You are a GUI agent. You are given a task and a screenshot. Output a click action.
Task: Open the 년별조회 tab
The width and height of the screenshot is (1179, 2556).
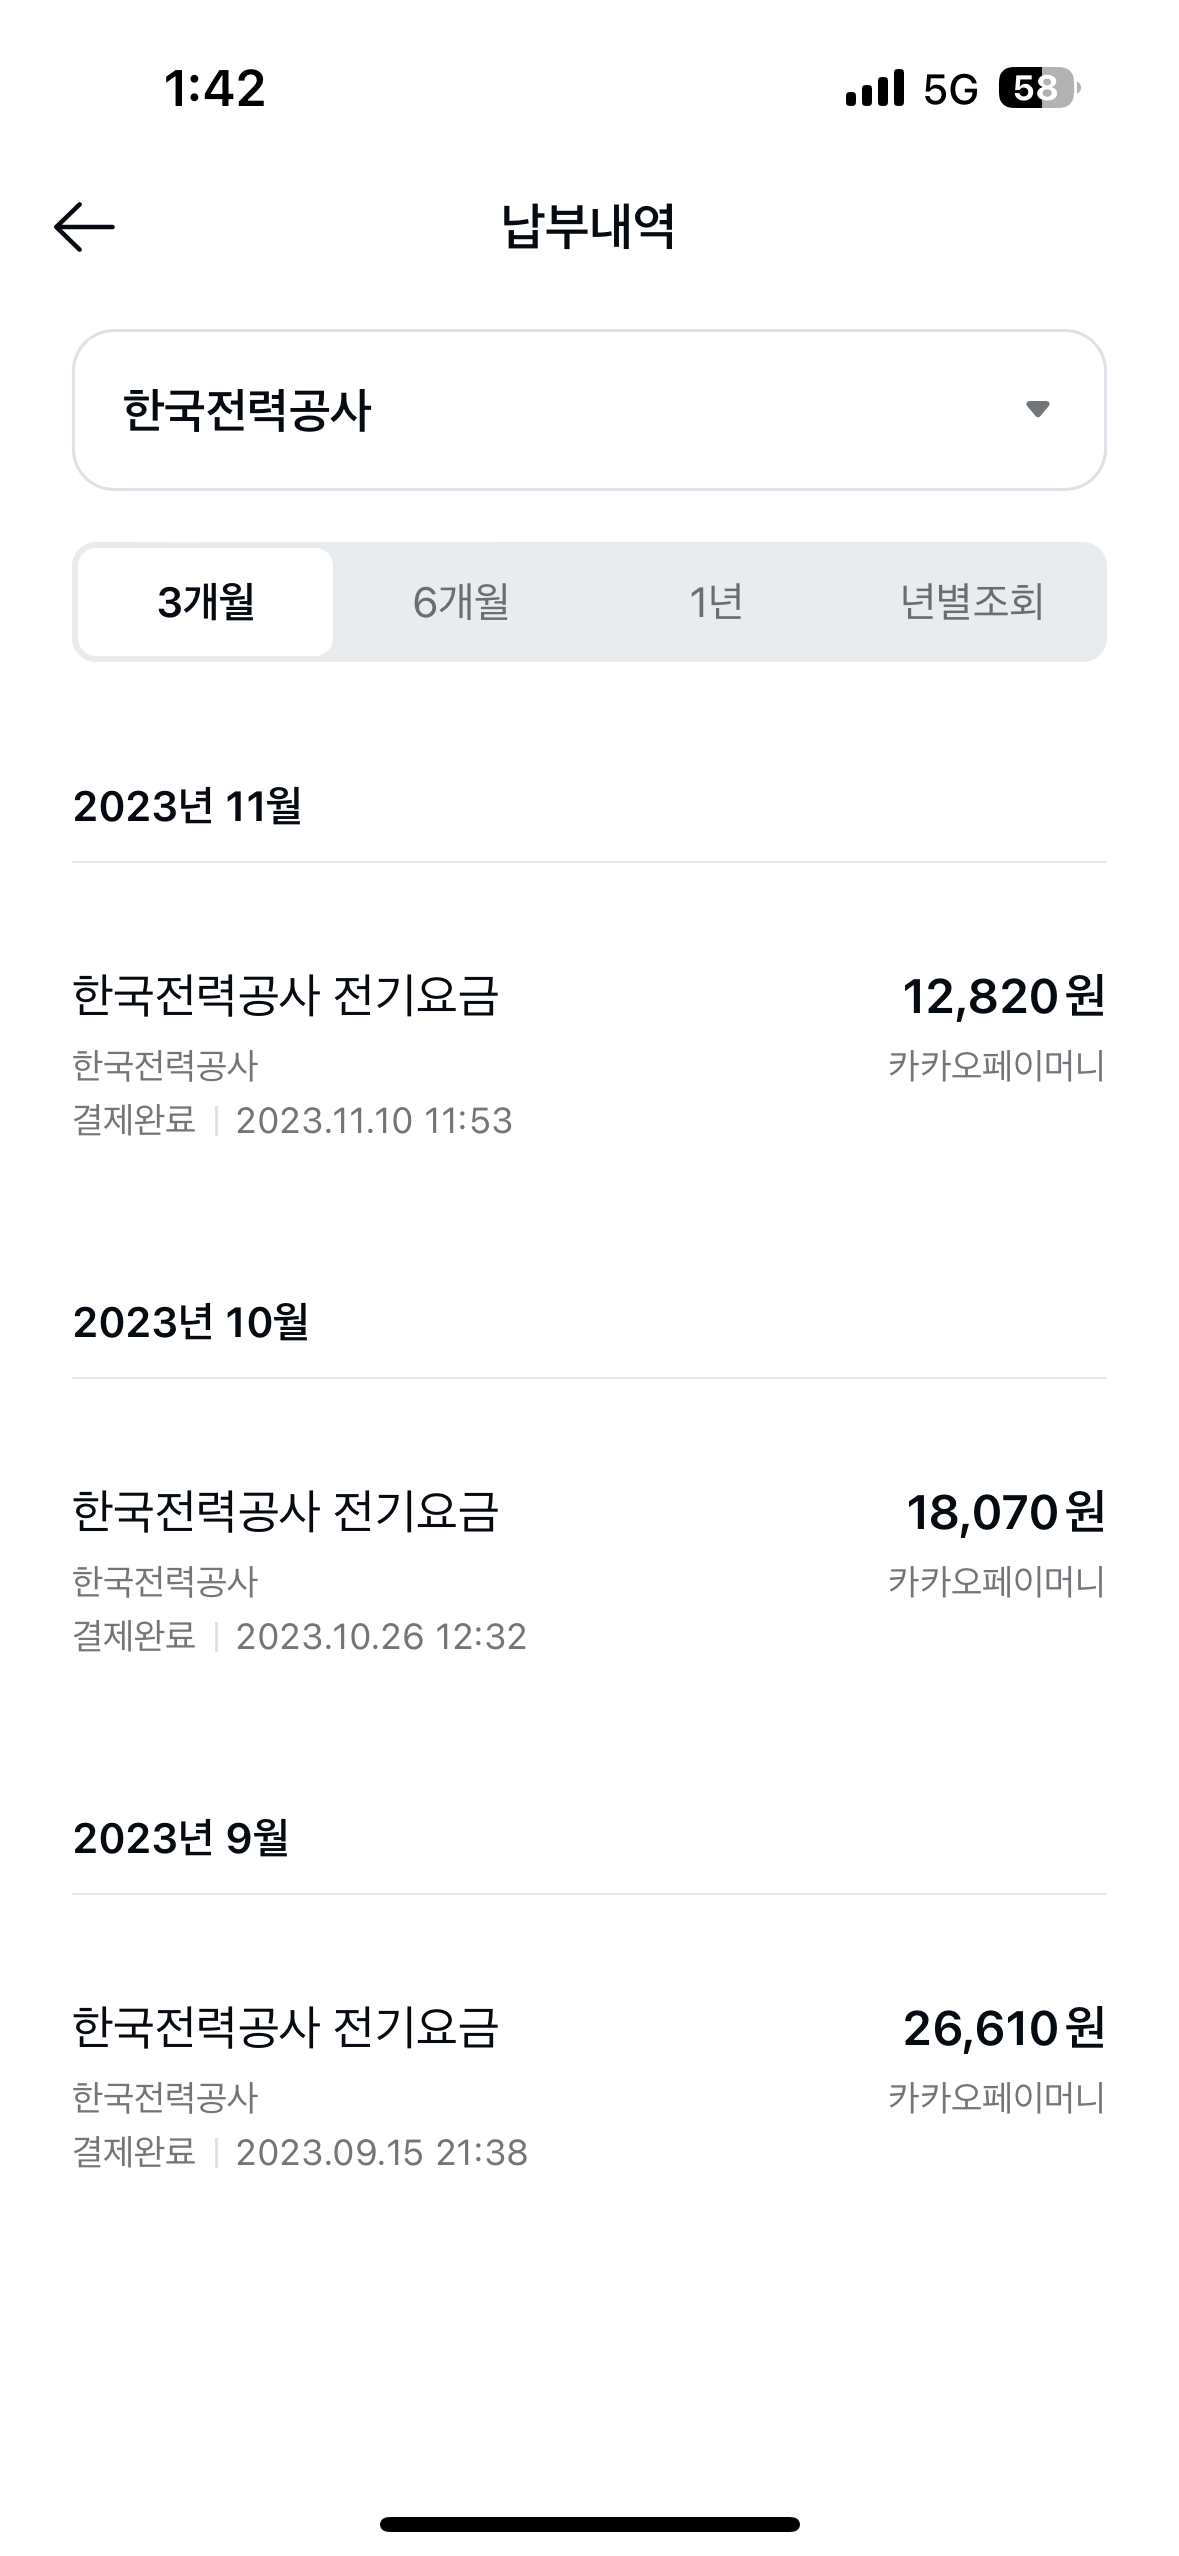[x=971, y=602]
